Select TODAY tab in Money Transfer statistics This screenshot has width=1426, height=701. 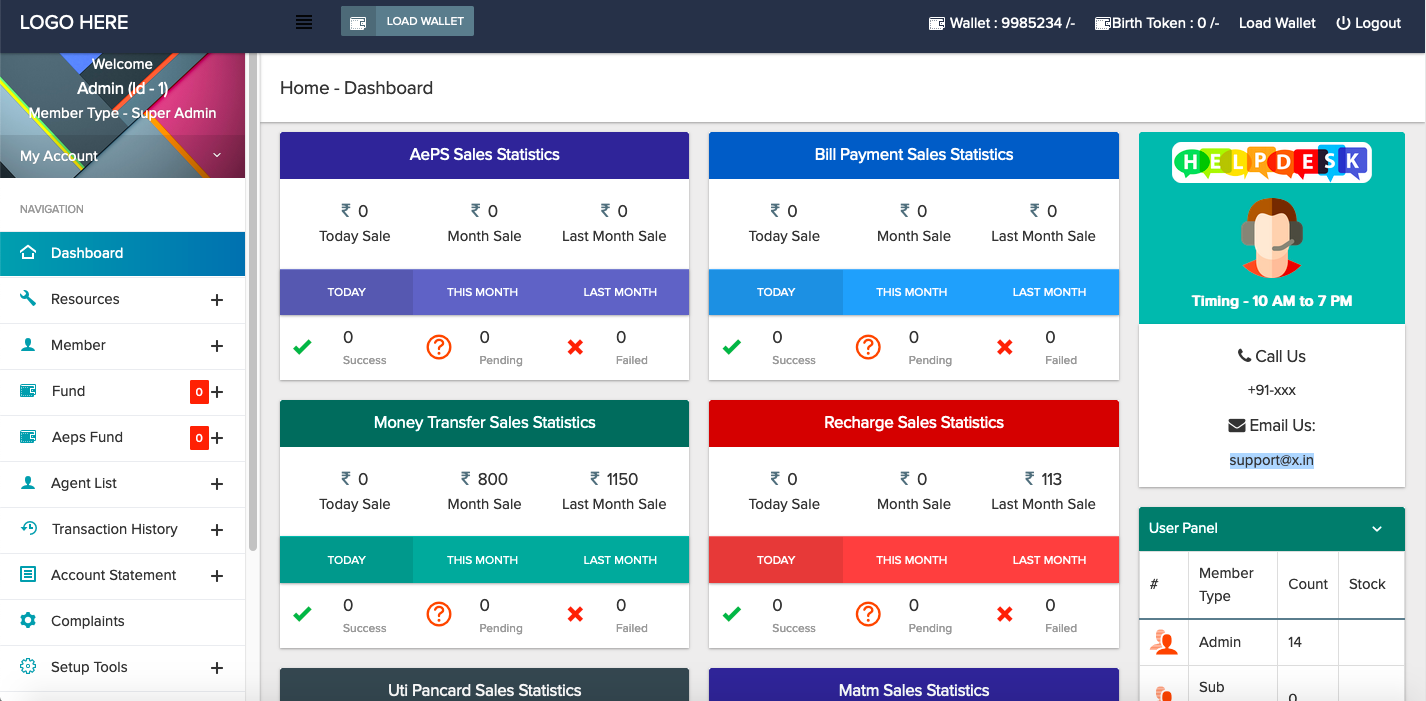[346, 560]
